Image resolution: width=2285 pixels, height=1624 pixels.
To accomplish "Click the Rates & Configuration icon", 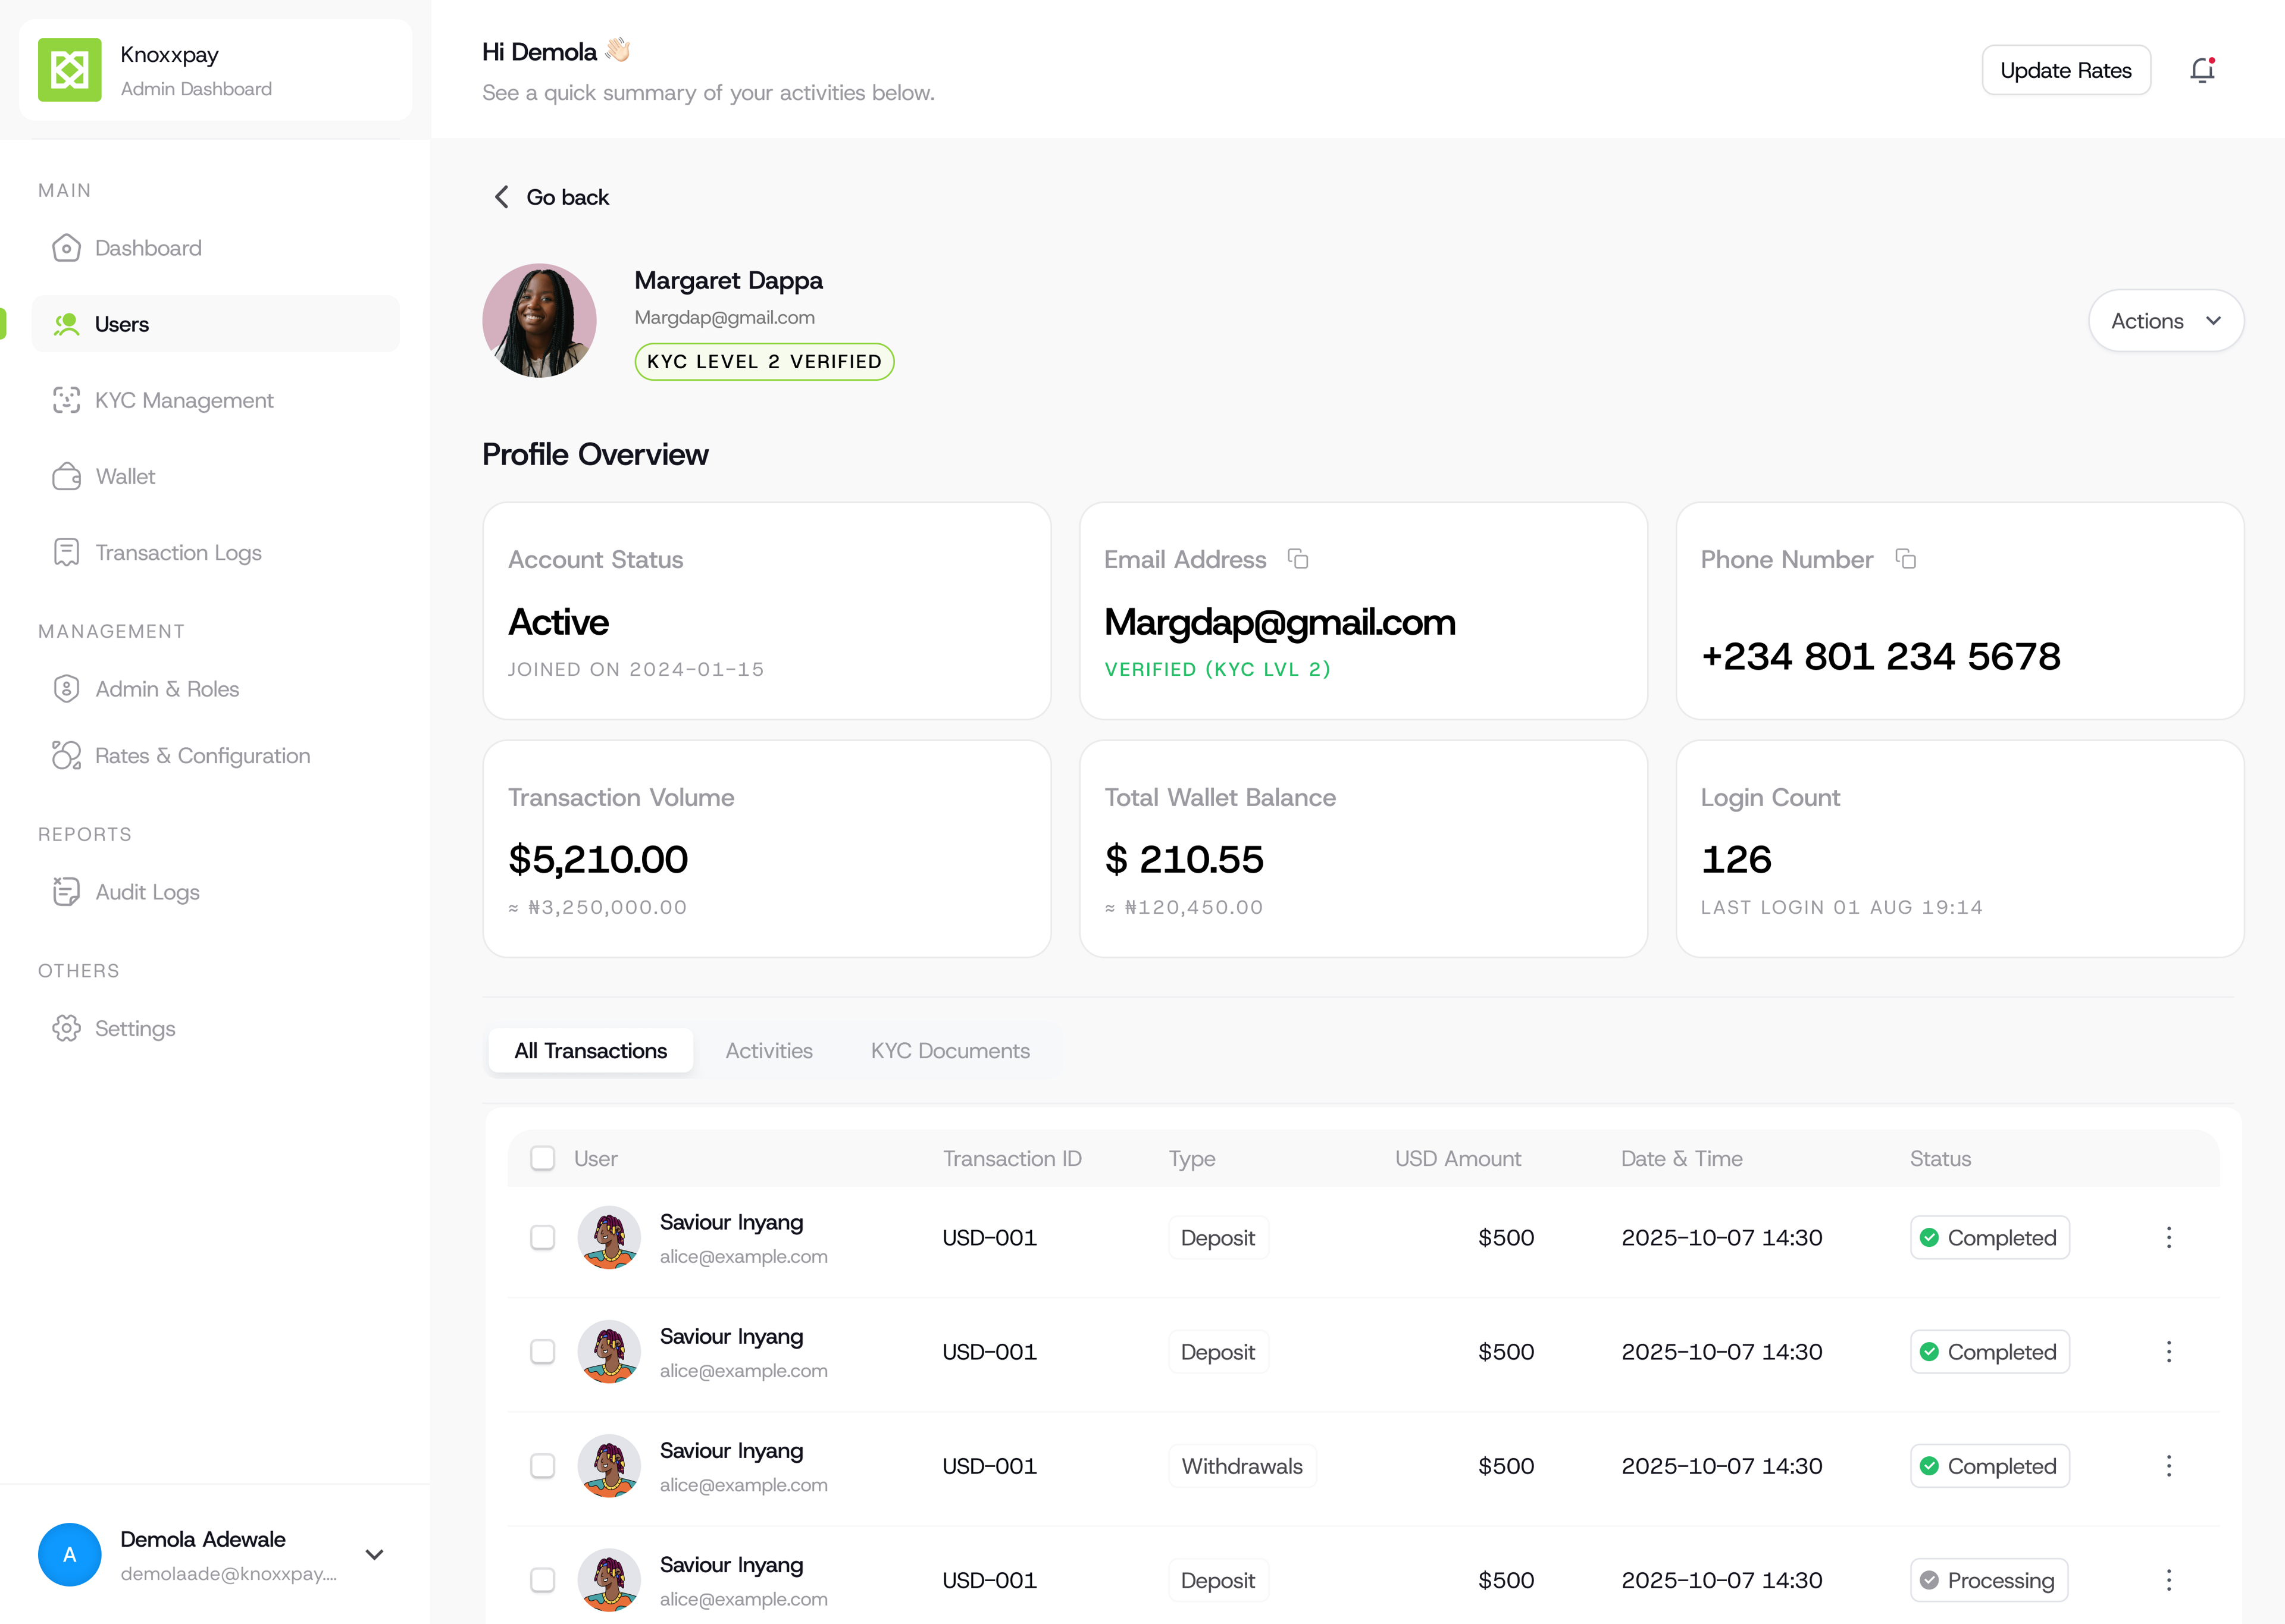I will click(x=66, y=755).
